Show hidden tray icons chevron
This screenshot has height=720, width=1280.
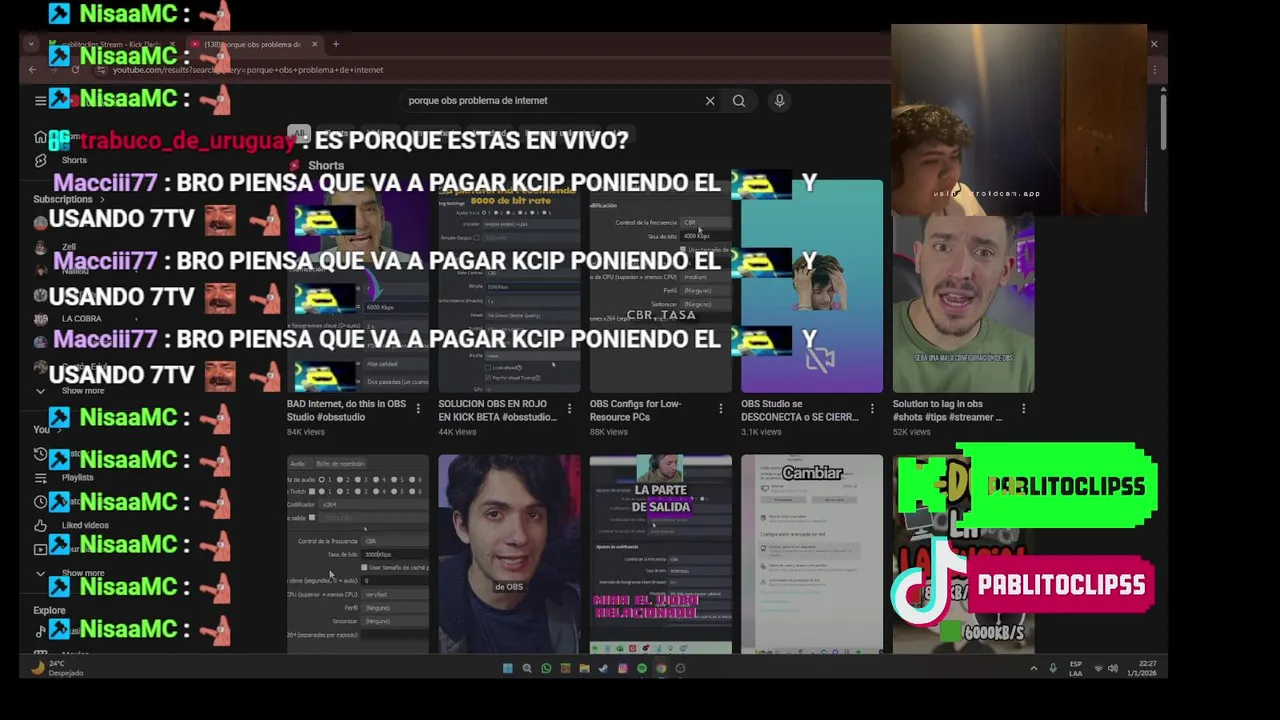tap(1033, 668)
